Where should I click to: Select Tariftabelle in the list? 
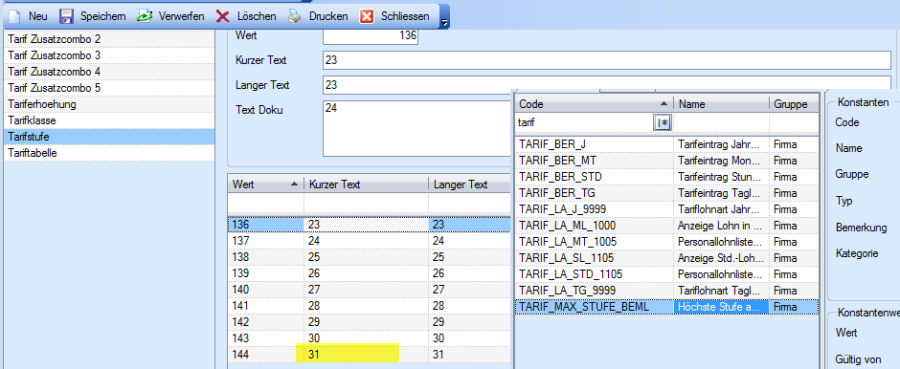click(109, 153)
